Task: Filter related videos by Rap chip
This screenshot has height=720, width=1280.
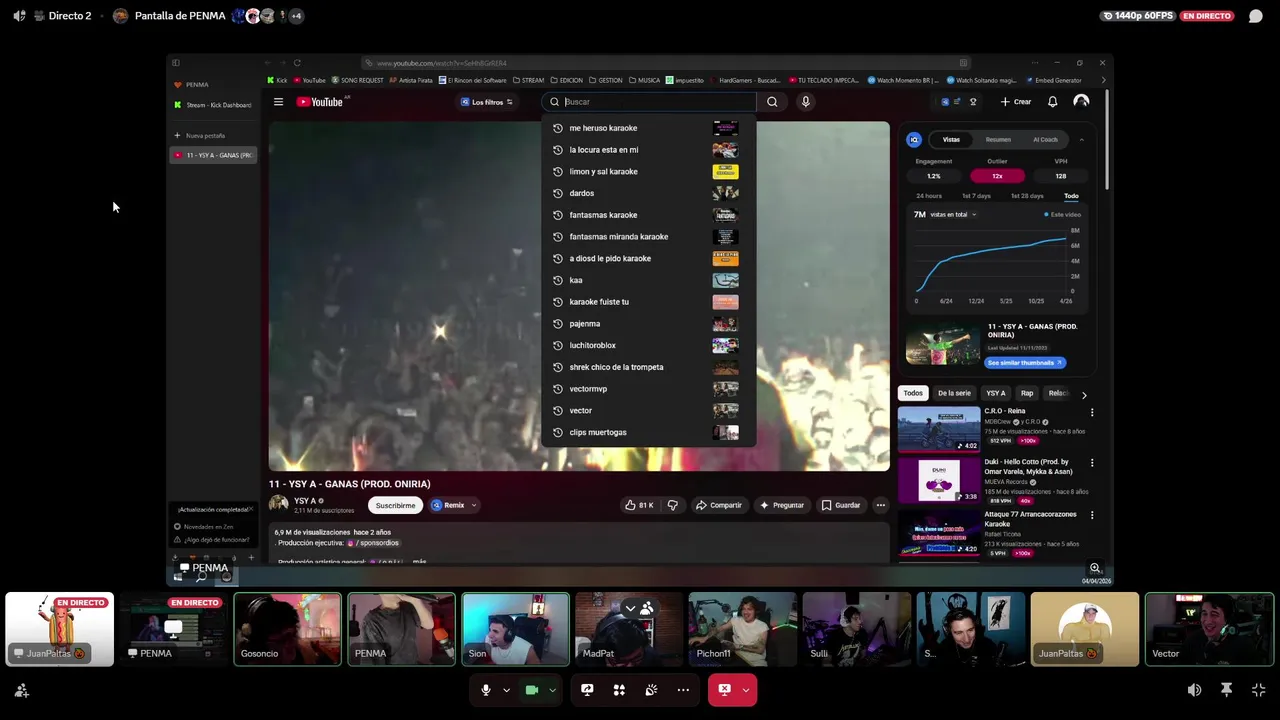Action: [x=1027, y=393]
